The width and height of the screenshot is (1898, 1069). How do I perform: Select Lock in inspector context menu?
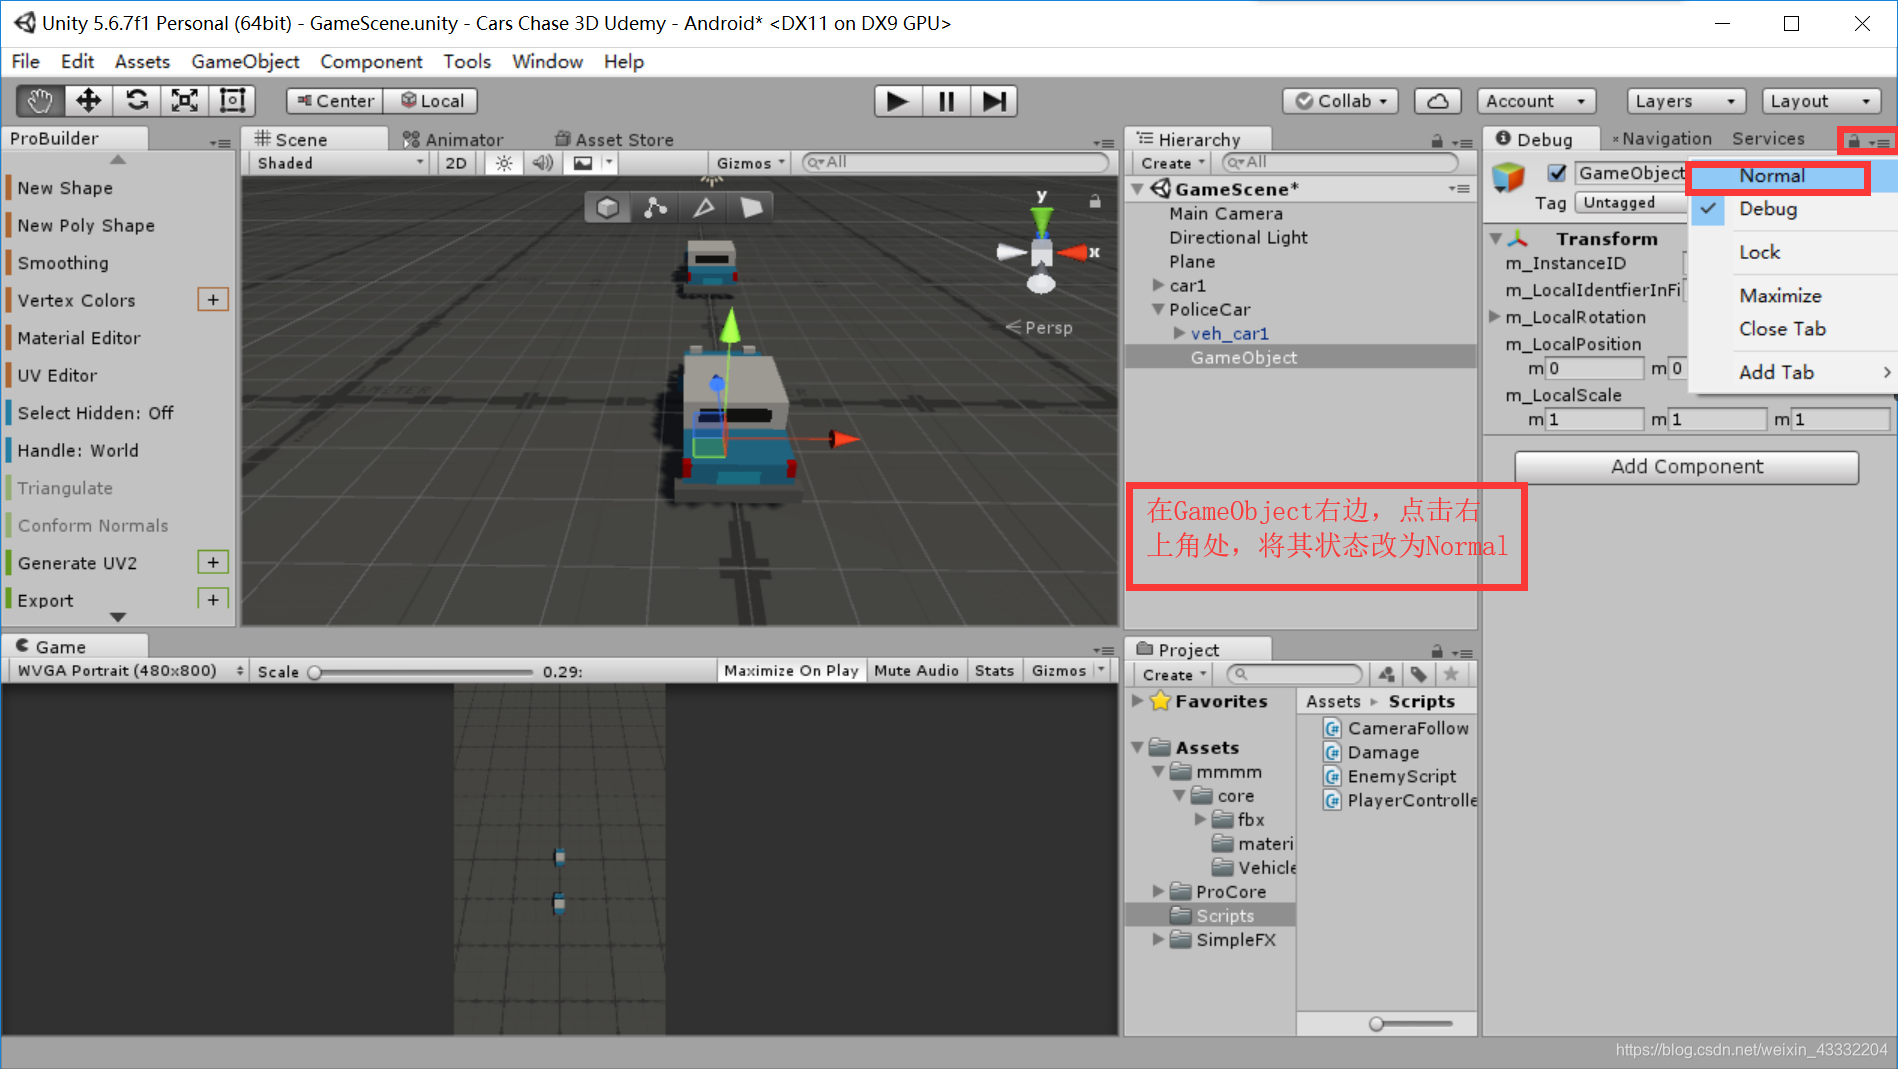coord(1759,253)
